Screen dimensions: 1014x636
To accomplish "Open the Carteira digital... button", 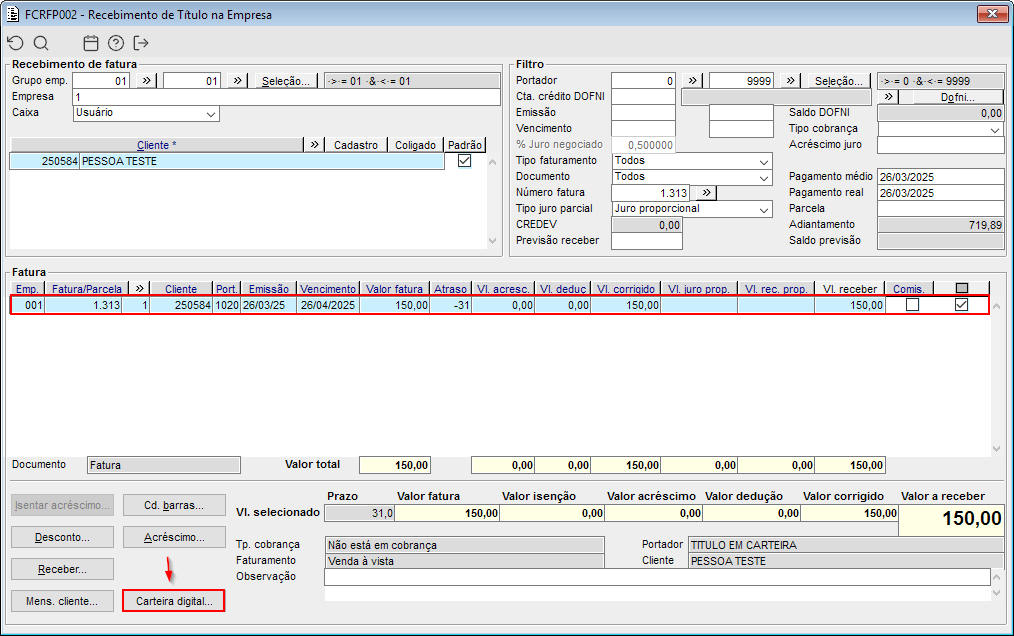I will click(174, 601).
